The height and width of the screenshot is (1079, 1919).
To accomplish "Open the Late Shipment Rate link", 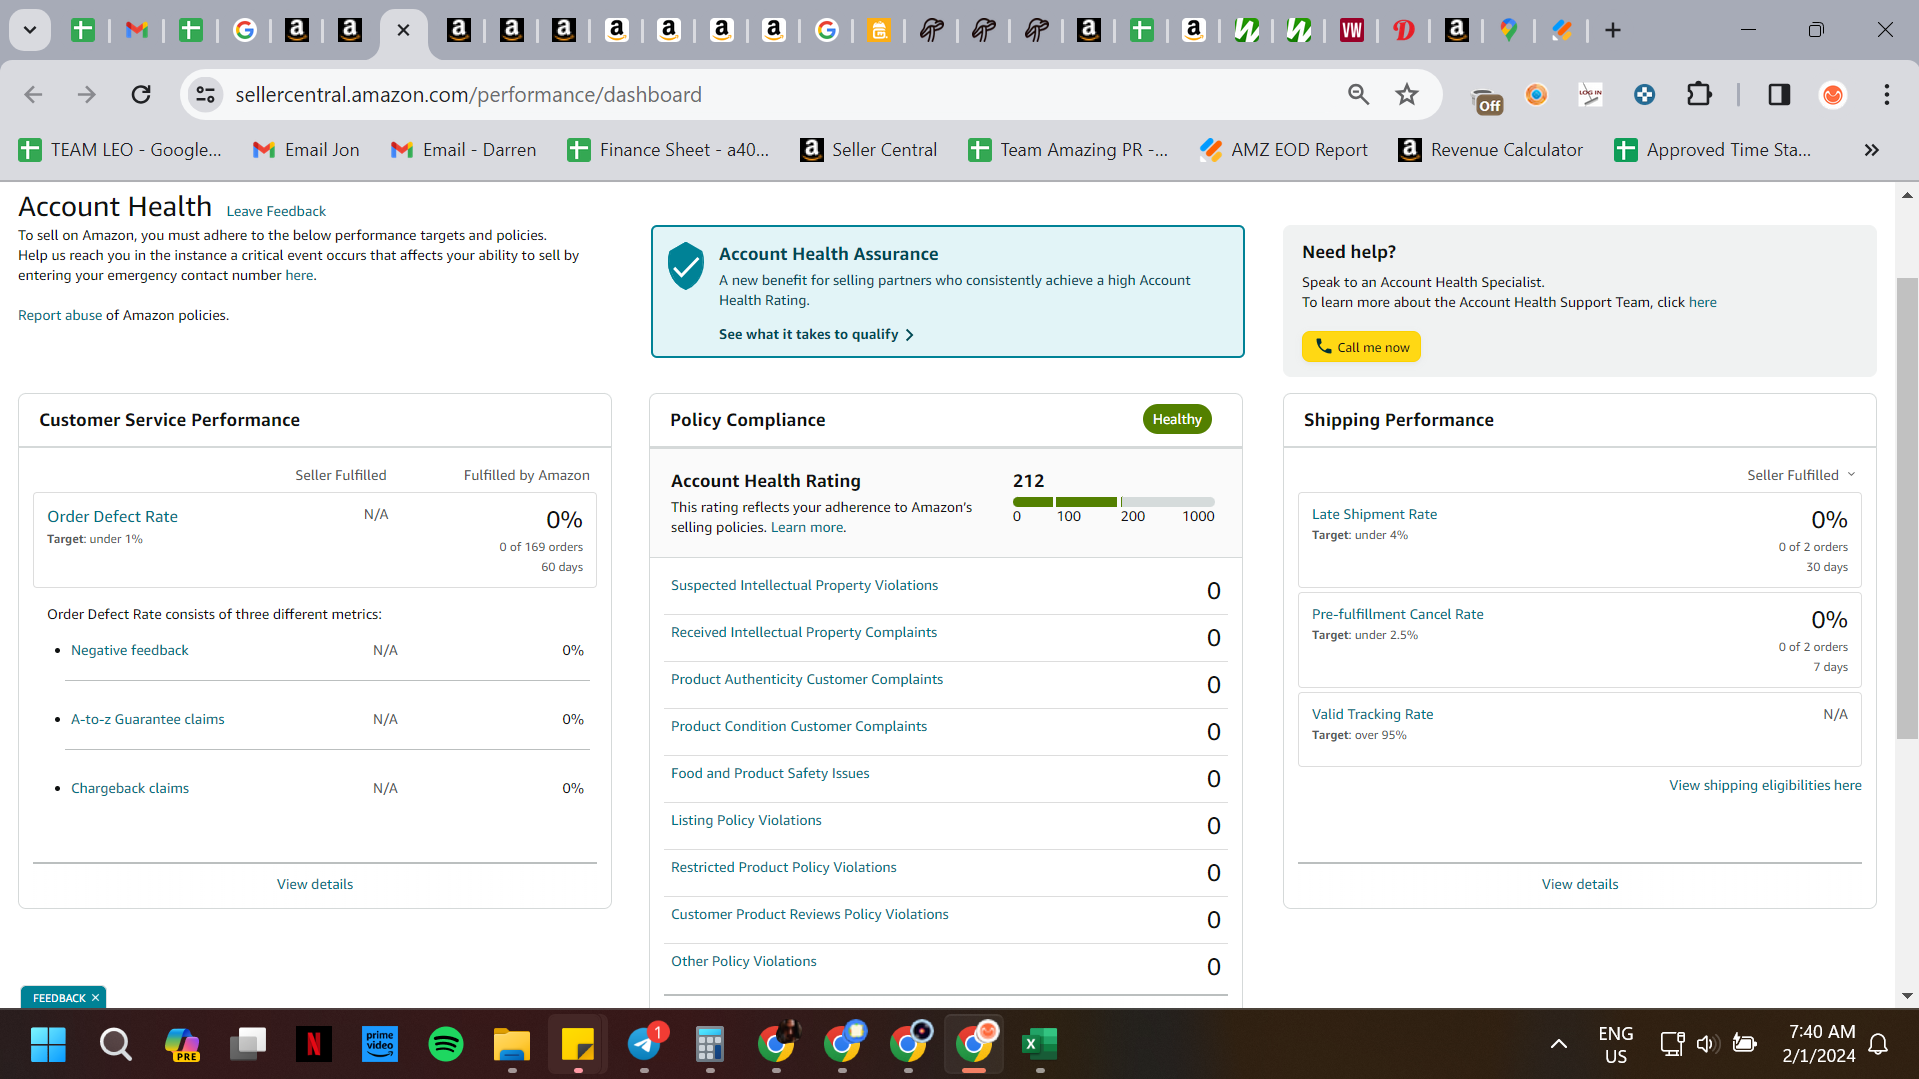I will pos(1374,514).
